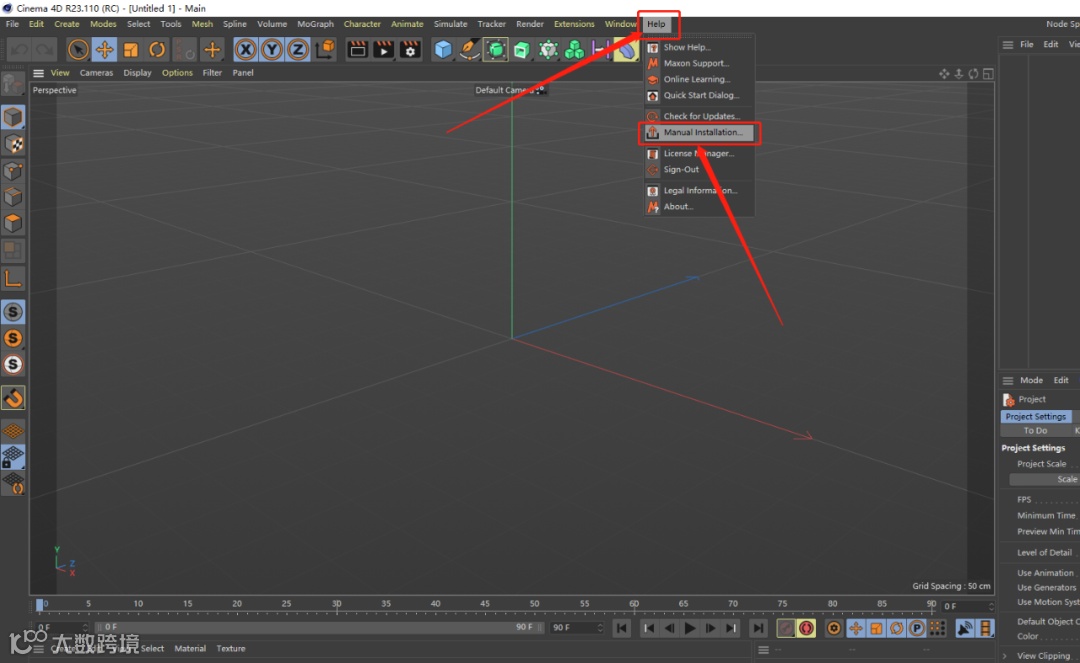Click the end frame 90 F field
The image size is (1080, 663).
pyautogui.click(x=577, y=627)
